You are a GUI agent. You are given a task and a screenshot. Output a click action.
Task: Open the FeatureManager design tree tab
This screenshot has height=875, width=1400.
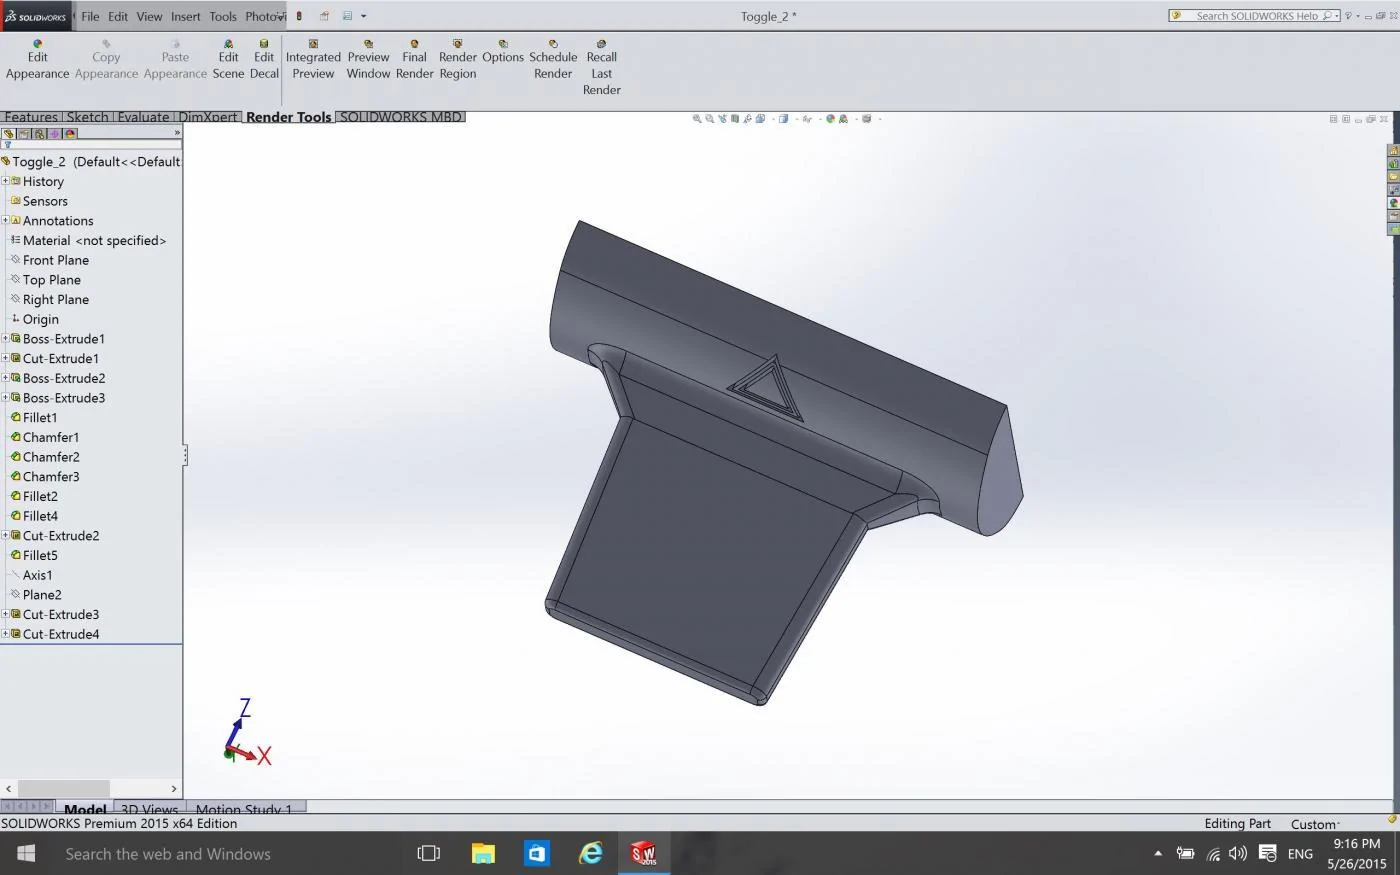click(x=9, y=133)
